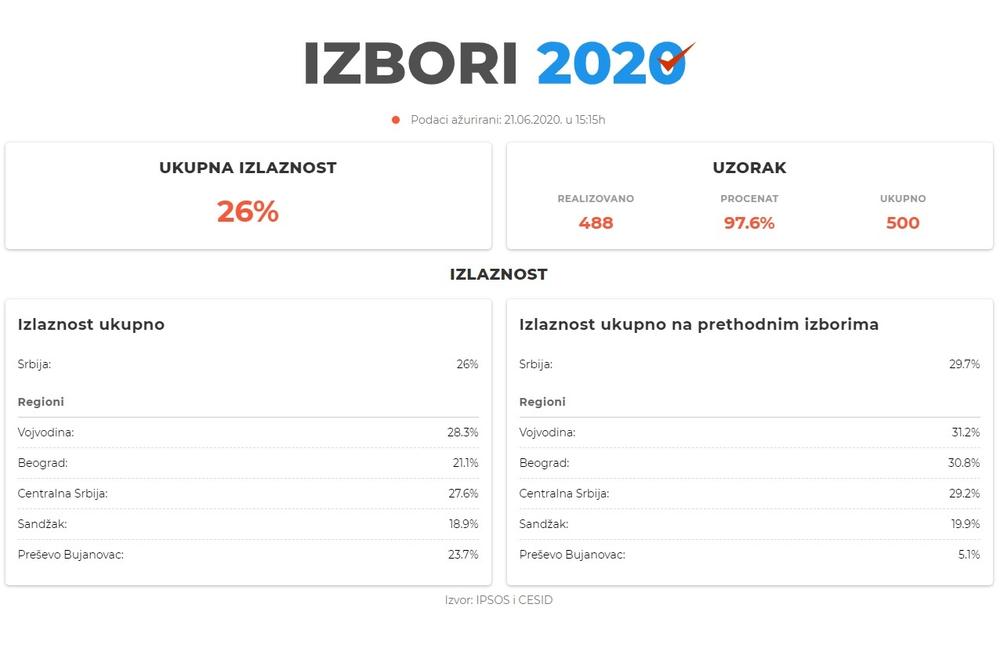Select the Vojvodina row in current turnout
Image resolution: width=1000 pixels, height=662 pixels.
248,432
